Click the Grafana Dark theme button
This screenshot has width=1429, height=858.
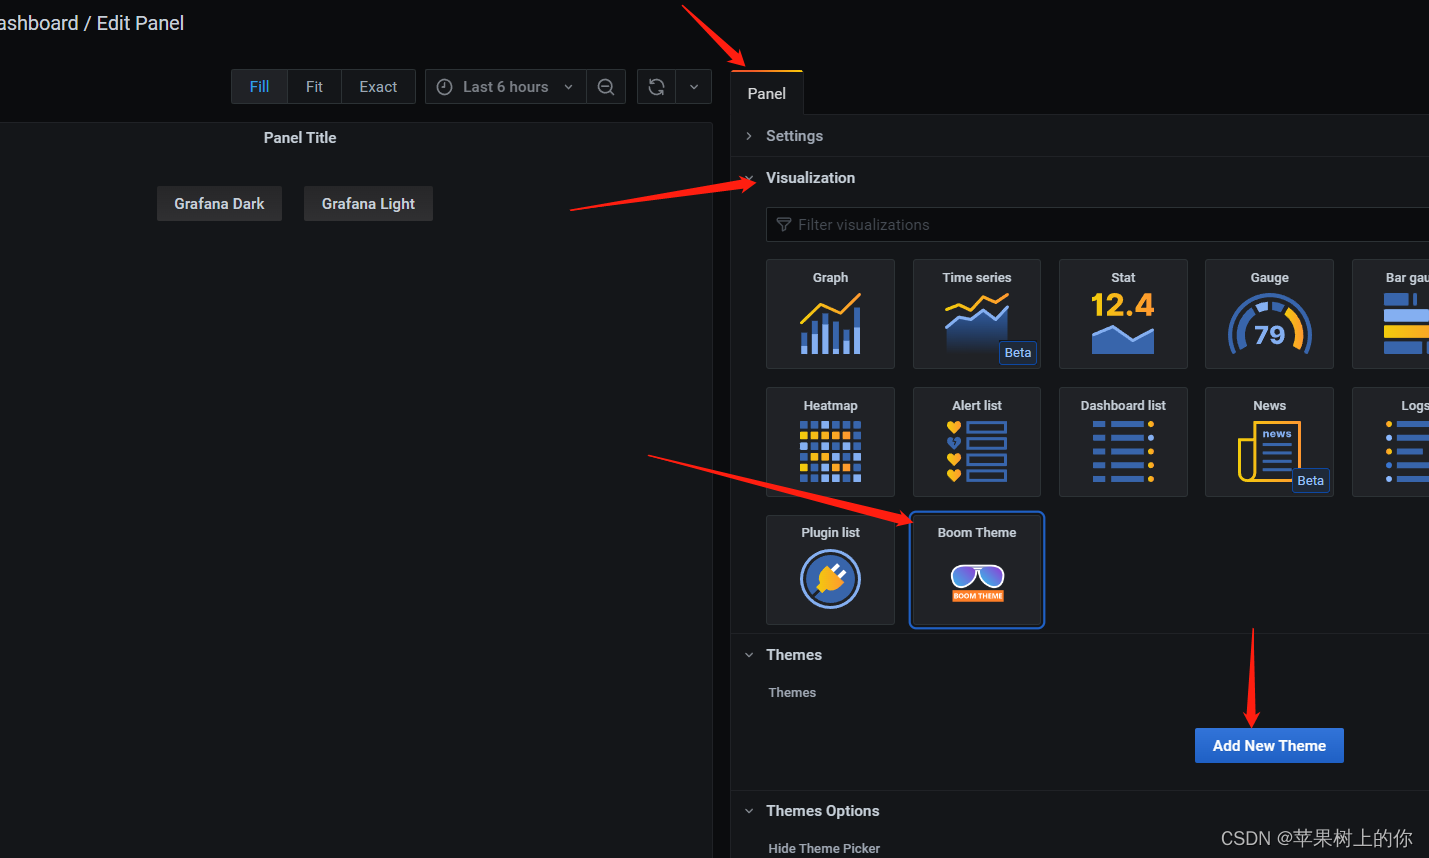[219, 204]
